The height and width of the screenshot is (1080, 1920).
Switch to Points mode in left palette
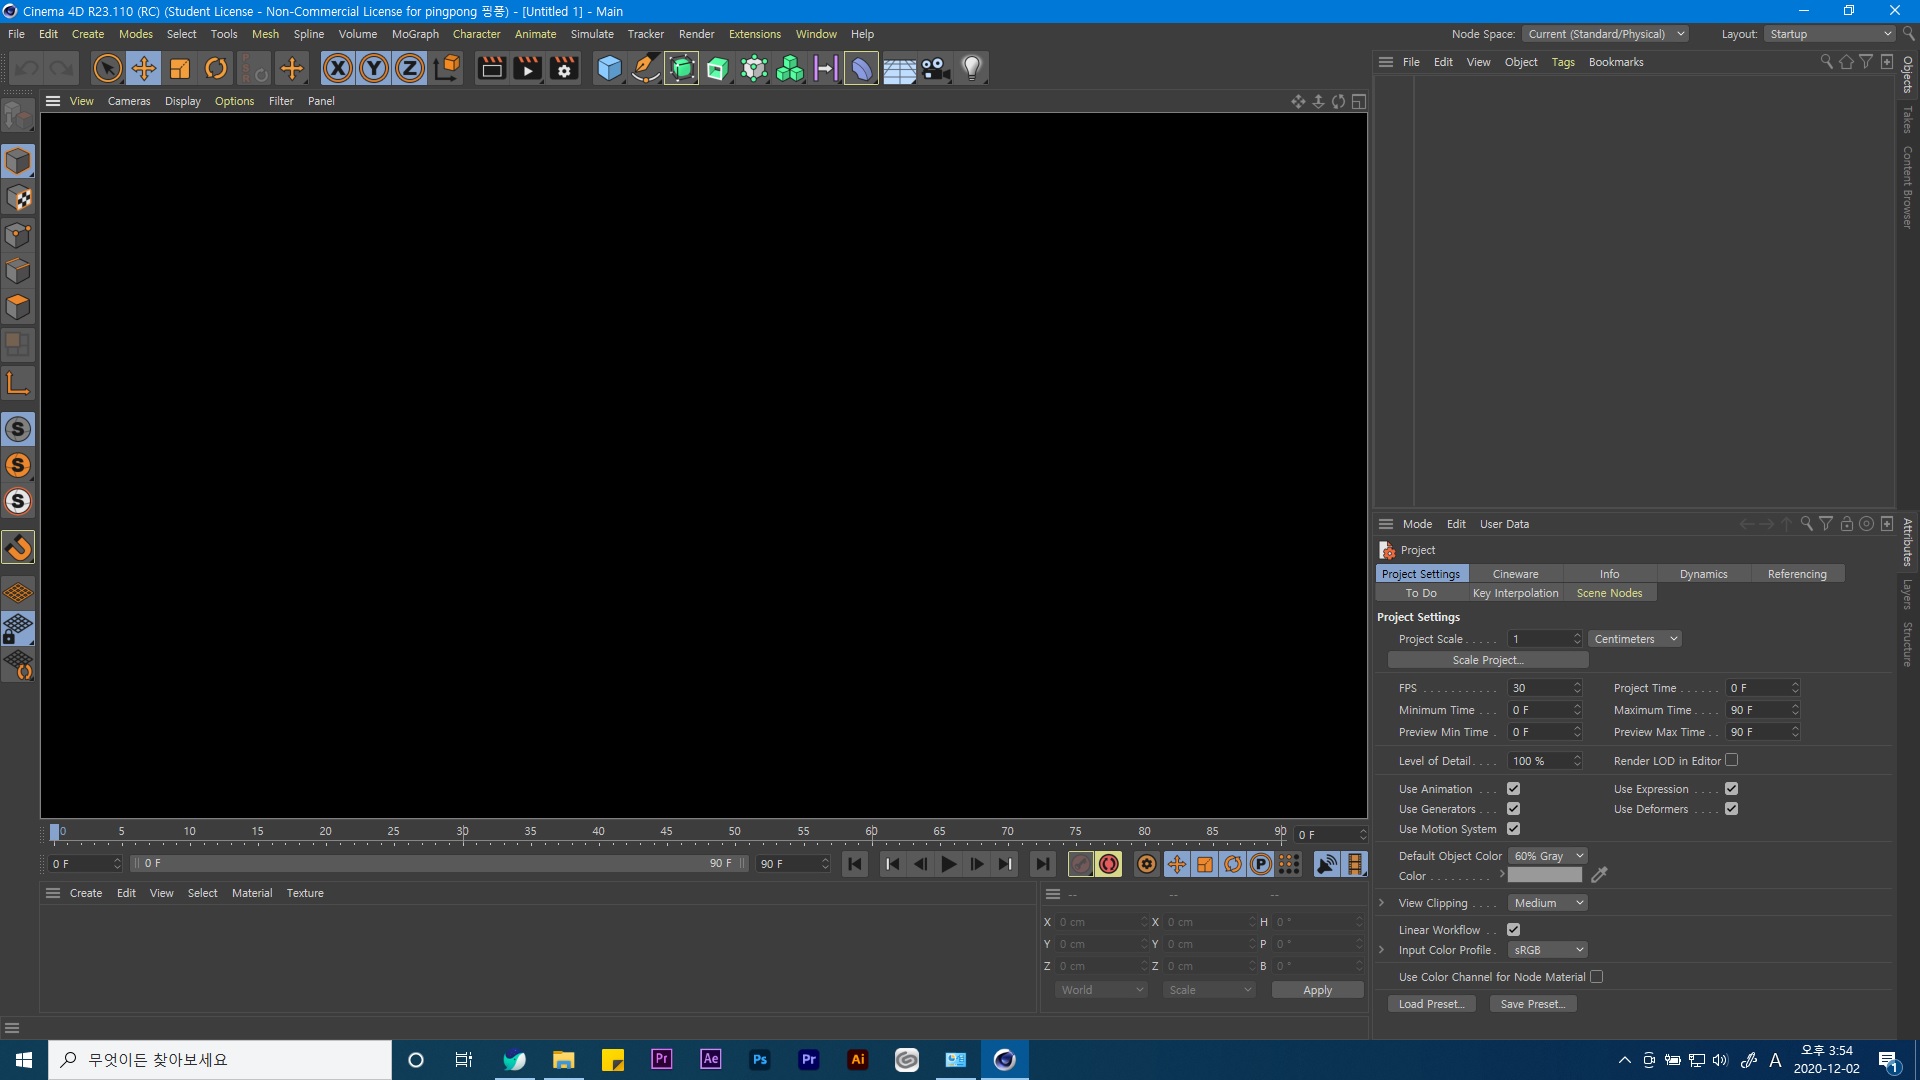(18, 235)
